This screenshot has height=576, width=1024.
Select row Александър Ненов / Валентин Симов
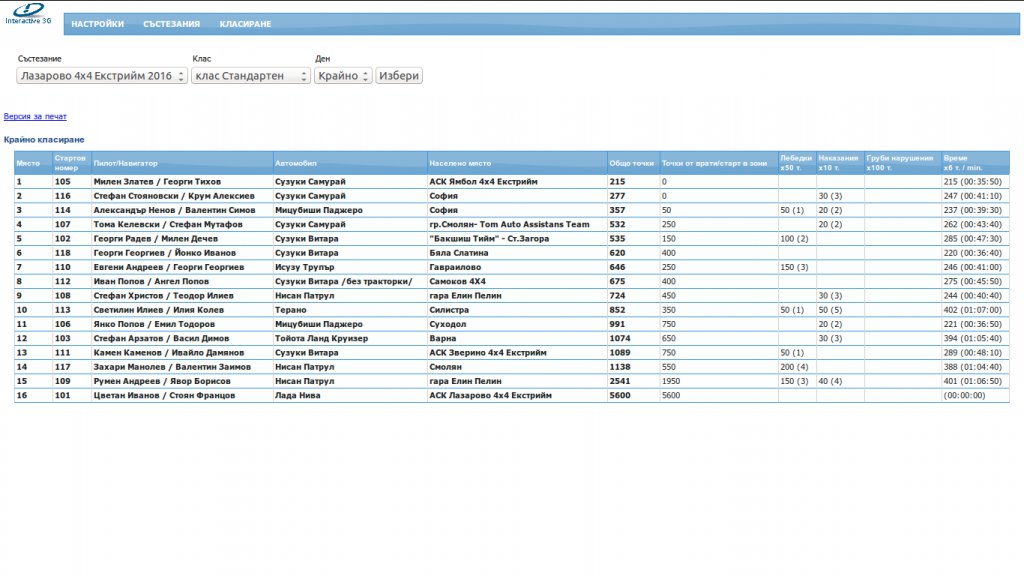point(512,210)
